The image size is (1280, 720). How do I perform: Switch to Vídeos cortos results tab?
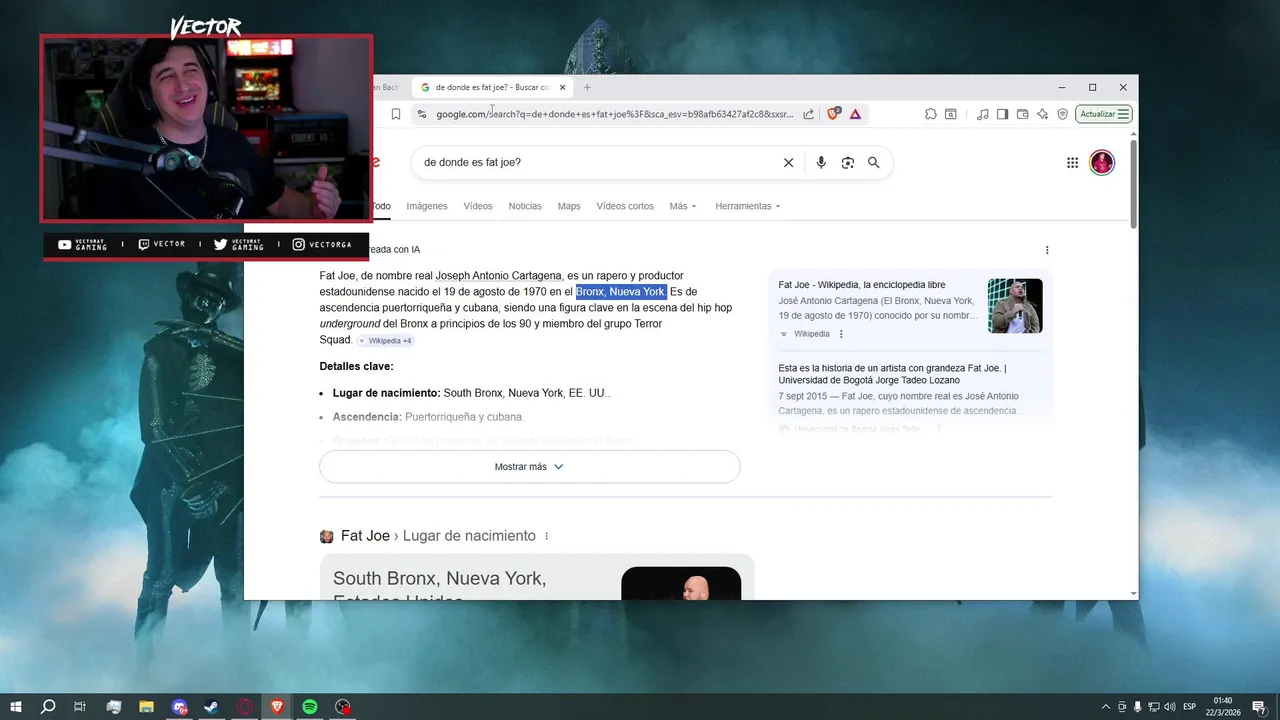(x=625, y=206)
